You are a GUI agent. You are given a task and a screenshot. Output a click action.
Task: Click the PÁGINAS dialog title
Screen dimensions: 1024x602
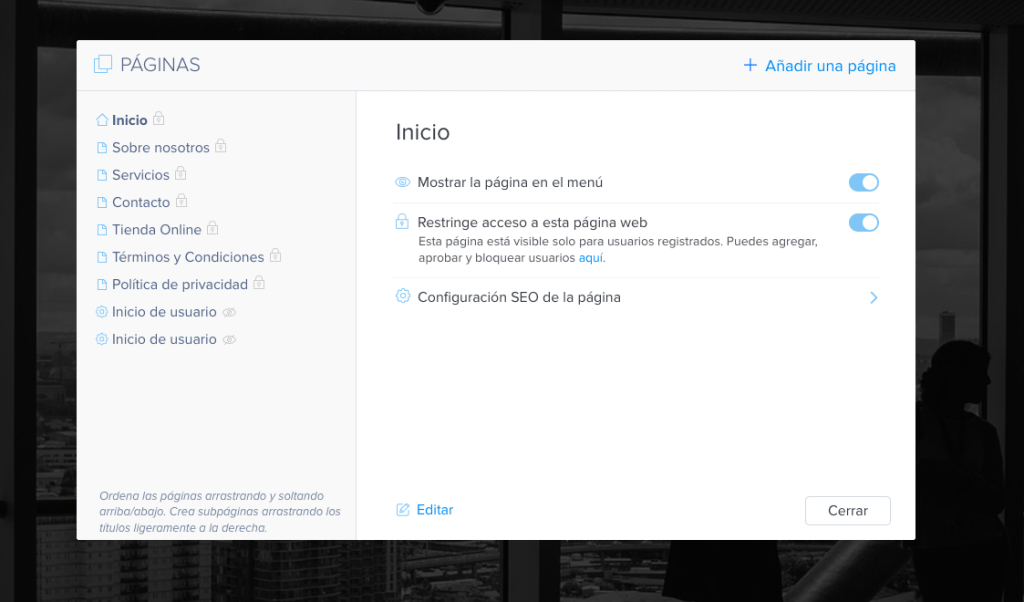point(160,65)
